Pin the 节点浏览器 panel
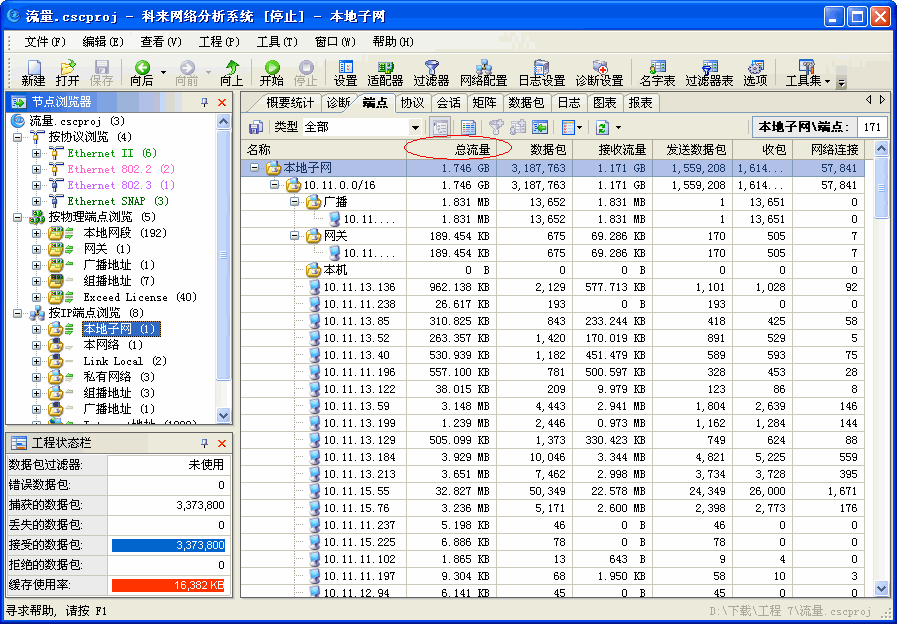The image size is (897, 624). pos(205,102)
